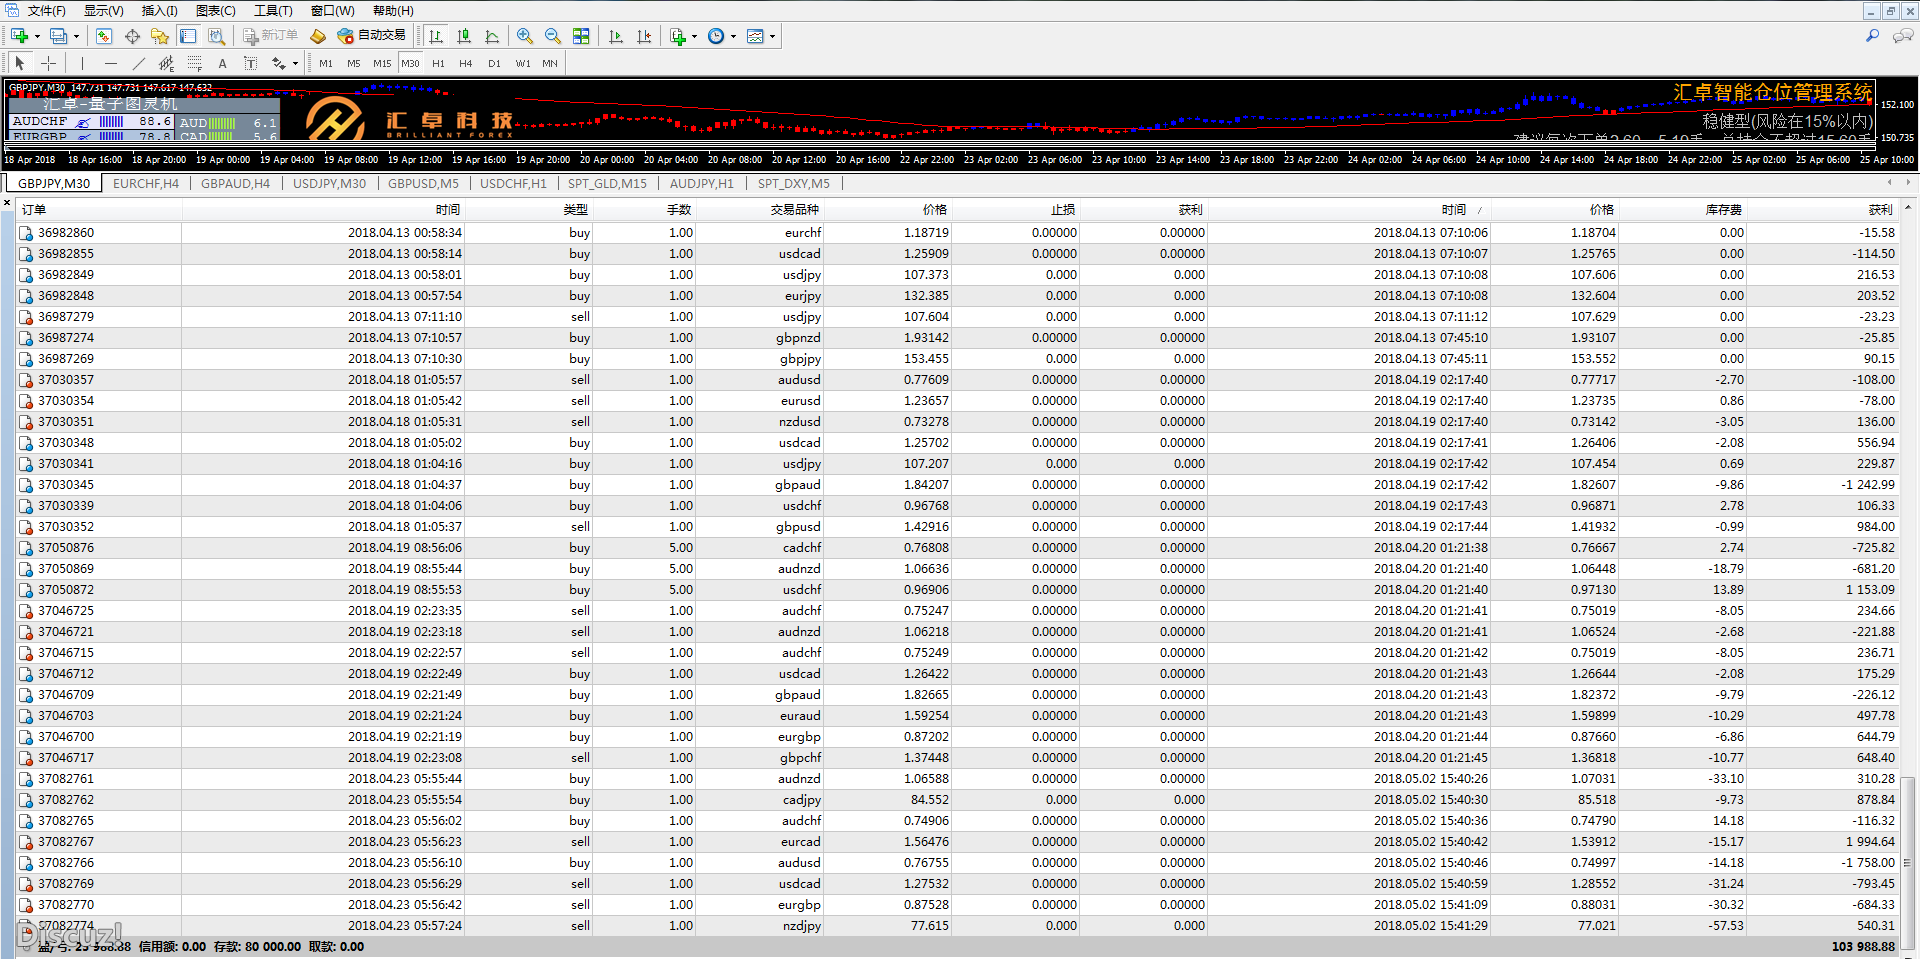Expand the indicators list dropdown arrow
This screenshot has width=1920, height=959.
[694, 36]
